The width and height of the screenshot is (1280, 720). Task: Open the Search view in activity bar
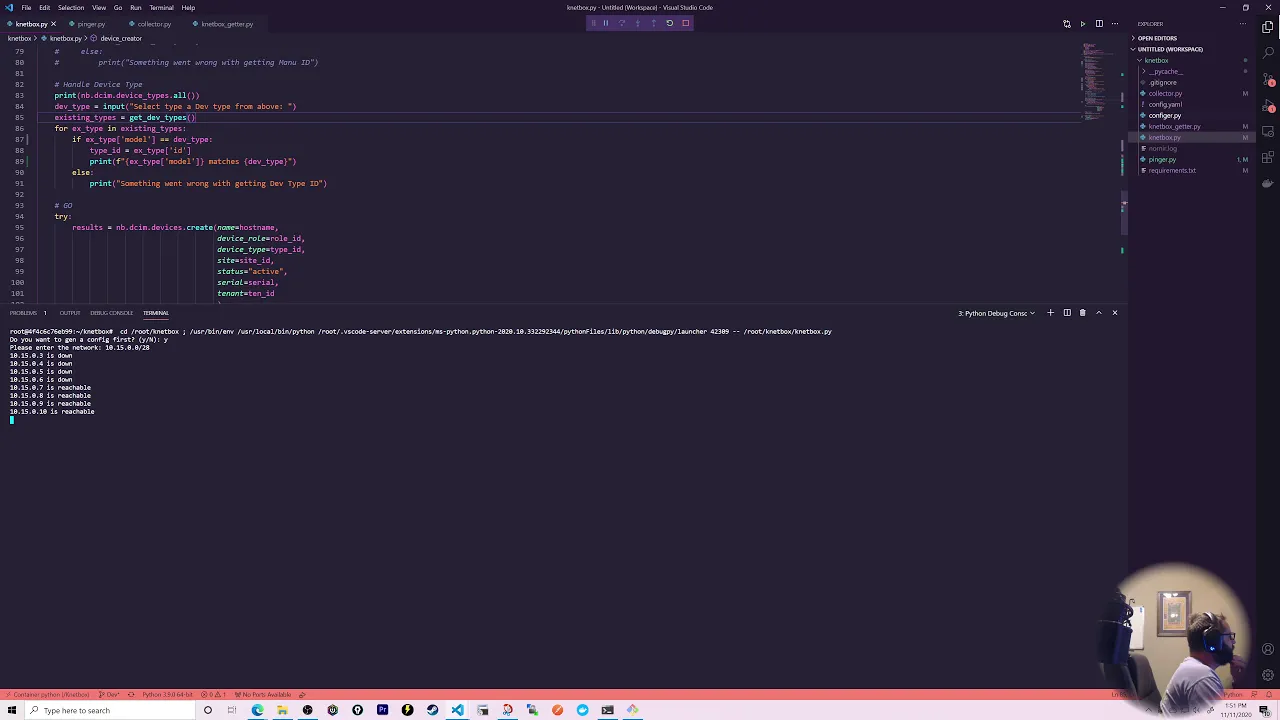pos(1268,53)
